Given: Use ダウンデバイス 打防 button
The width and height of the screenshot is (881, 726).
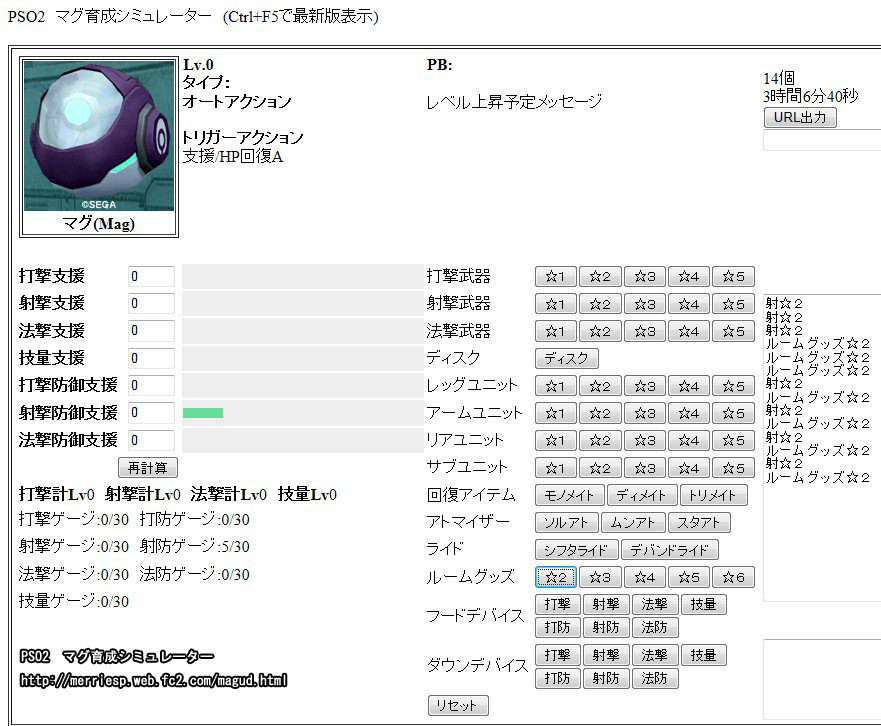Looking at the screenshot, I should [x=558, y=678].
